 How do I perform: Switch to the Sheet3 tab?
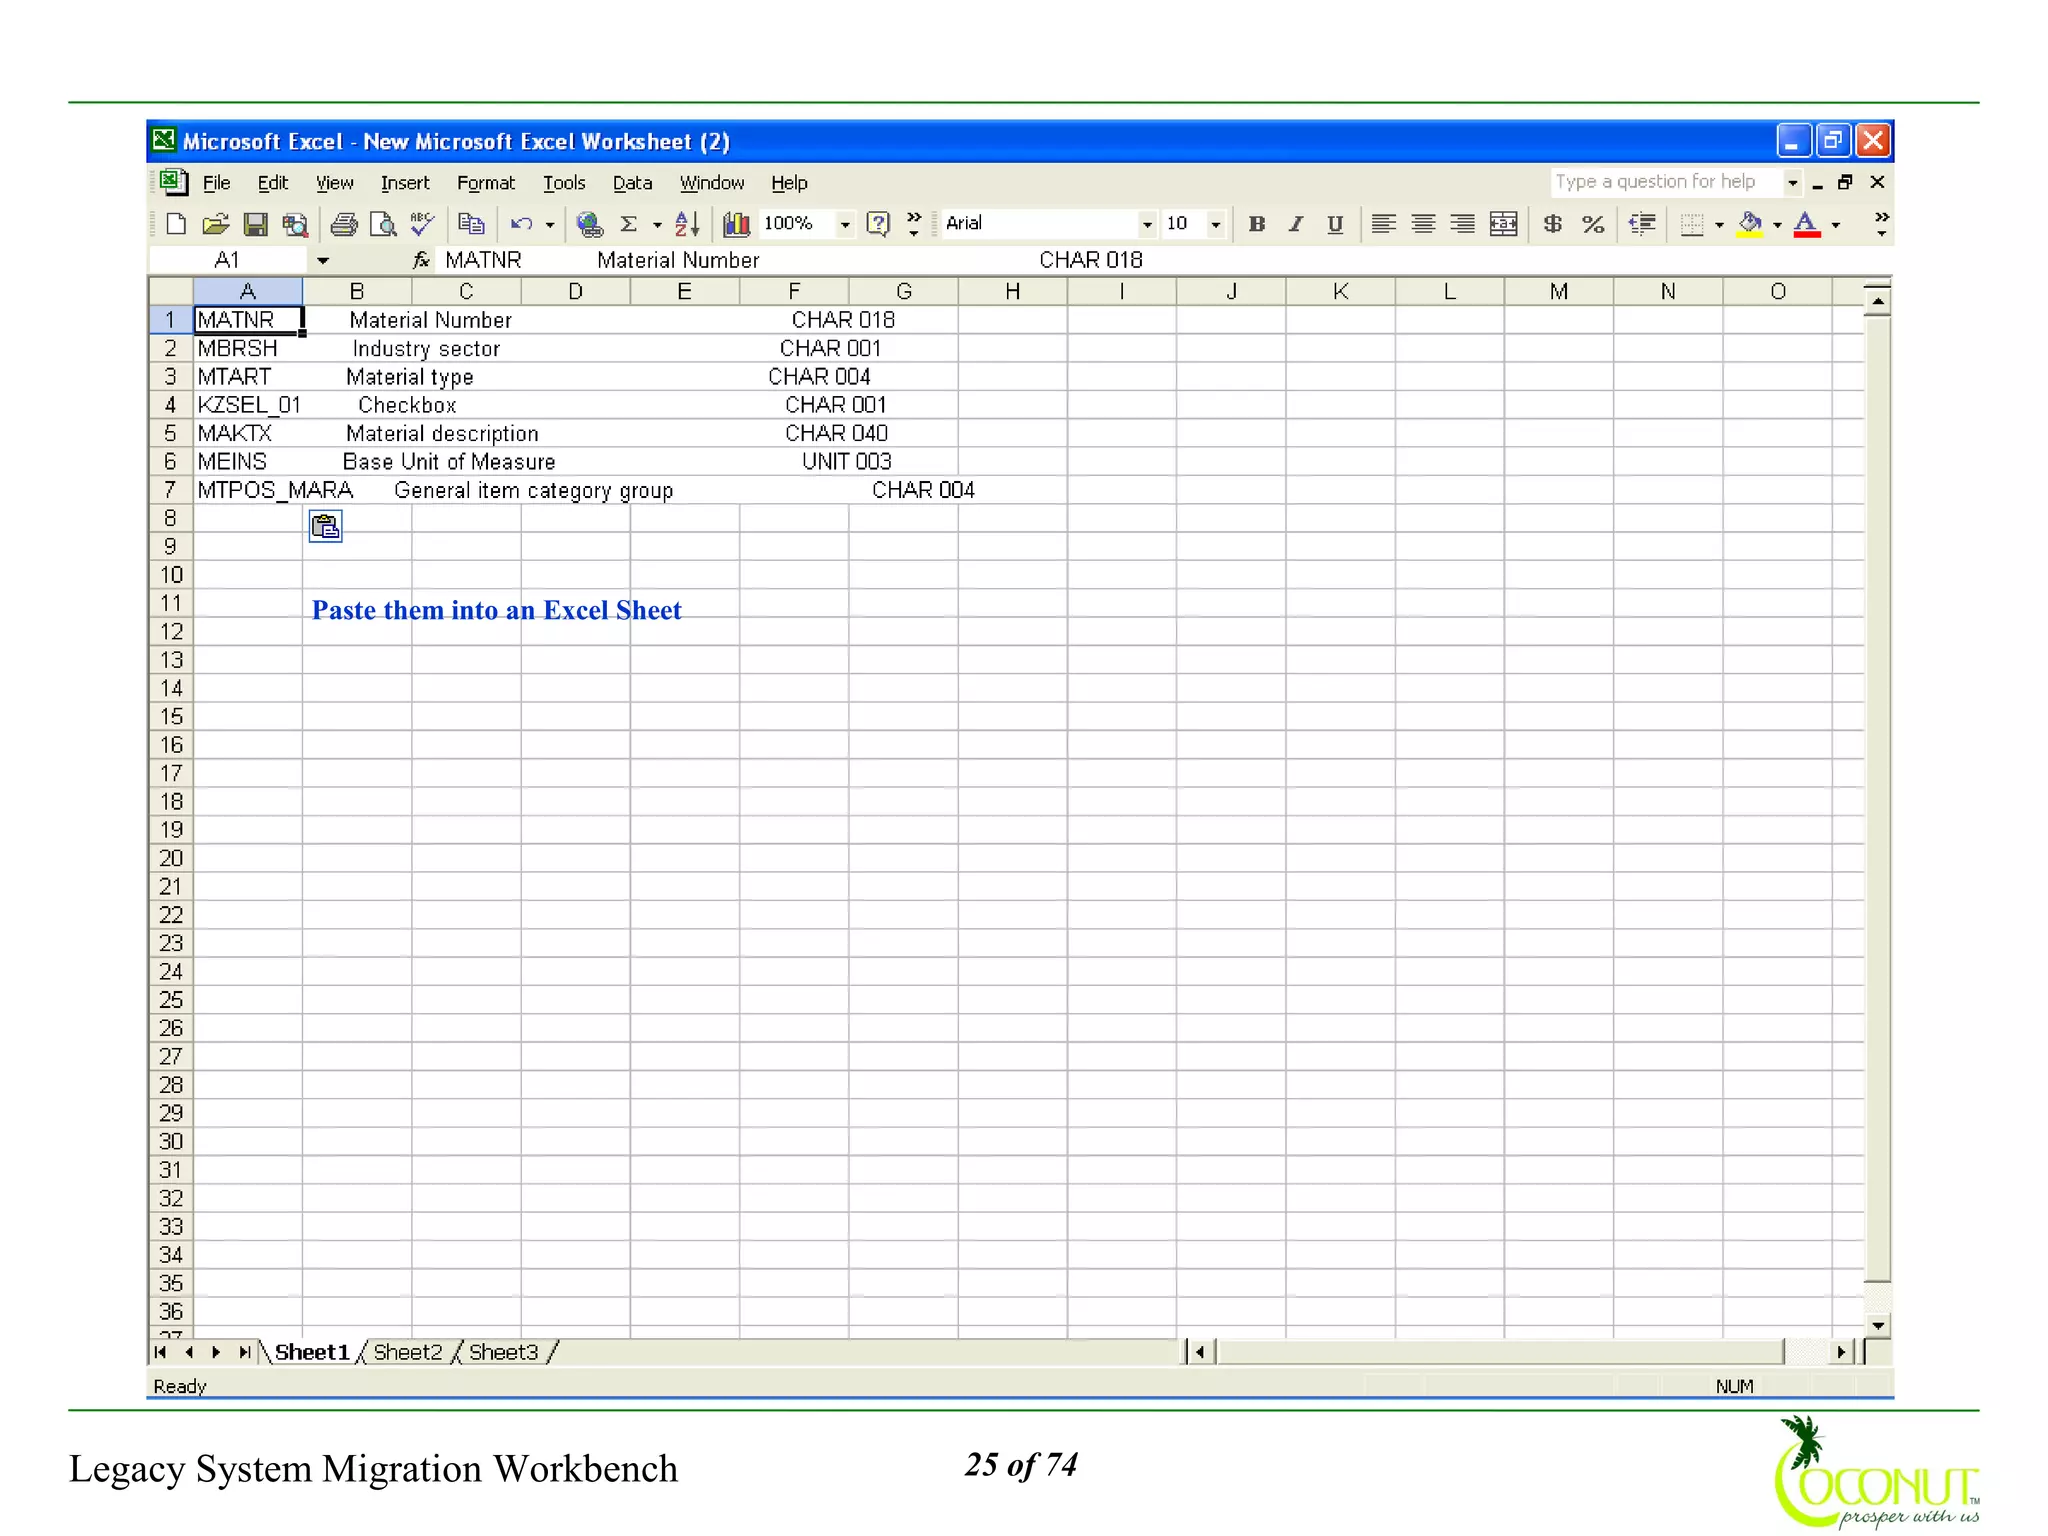503,1352
